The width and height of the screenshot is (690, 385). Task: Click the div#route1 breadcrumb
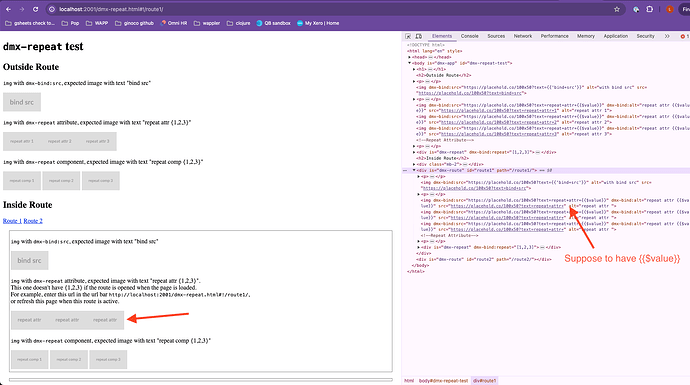(484, 381)
